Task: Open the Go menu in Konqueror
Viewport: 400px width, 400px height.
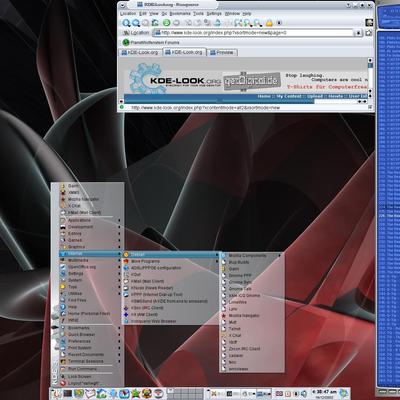Action: click(164, 14)
